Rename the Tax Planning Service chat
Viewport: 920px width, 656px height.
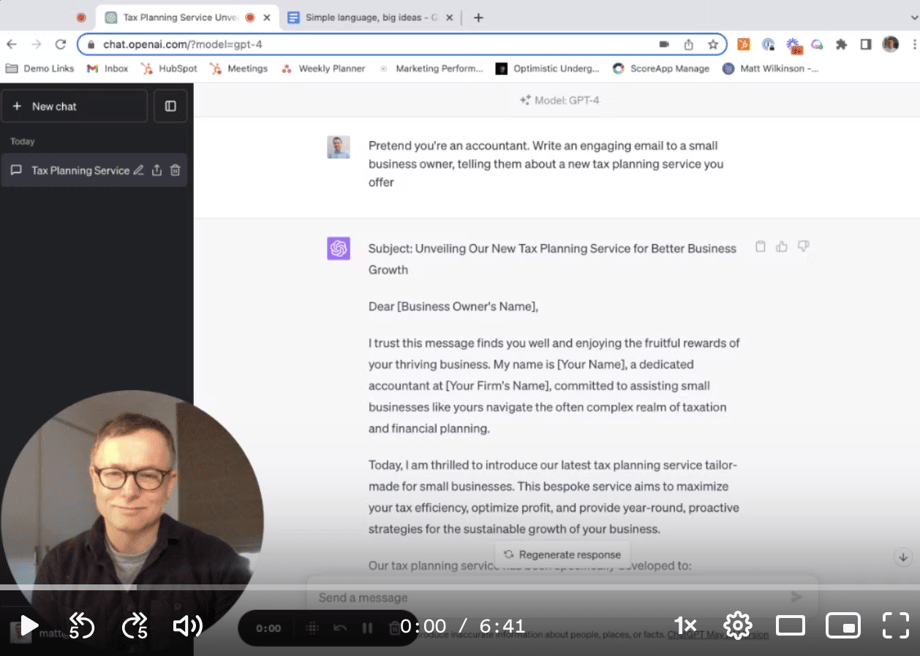(x=139, y=170)
